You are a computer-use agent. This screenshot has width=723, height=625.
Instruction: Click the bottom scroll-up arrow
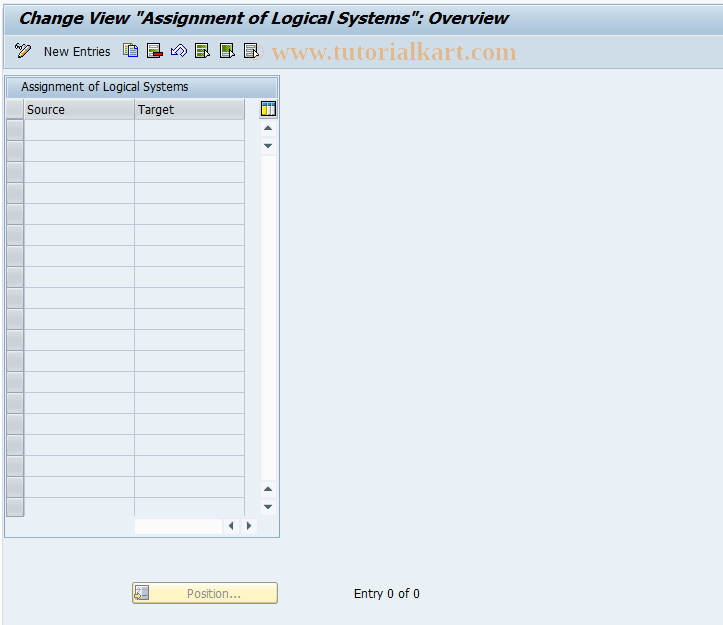pos(268,489)
